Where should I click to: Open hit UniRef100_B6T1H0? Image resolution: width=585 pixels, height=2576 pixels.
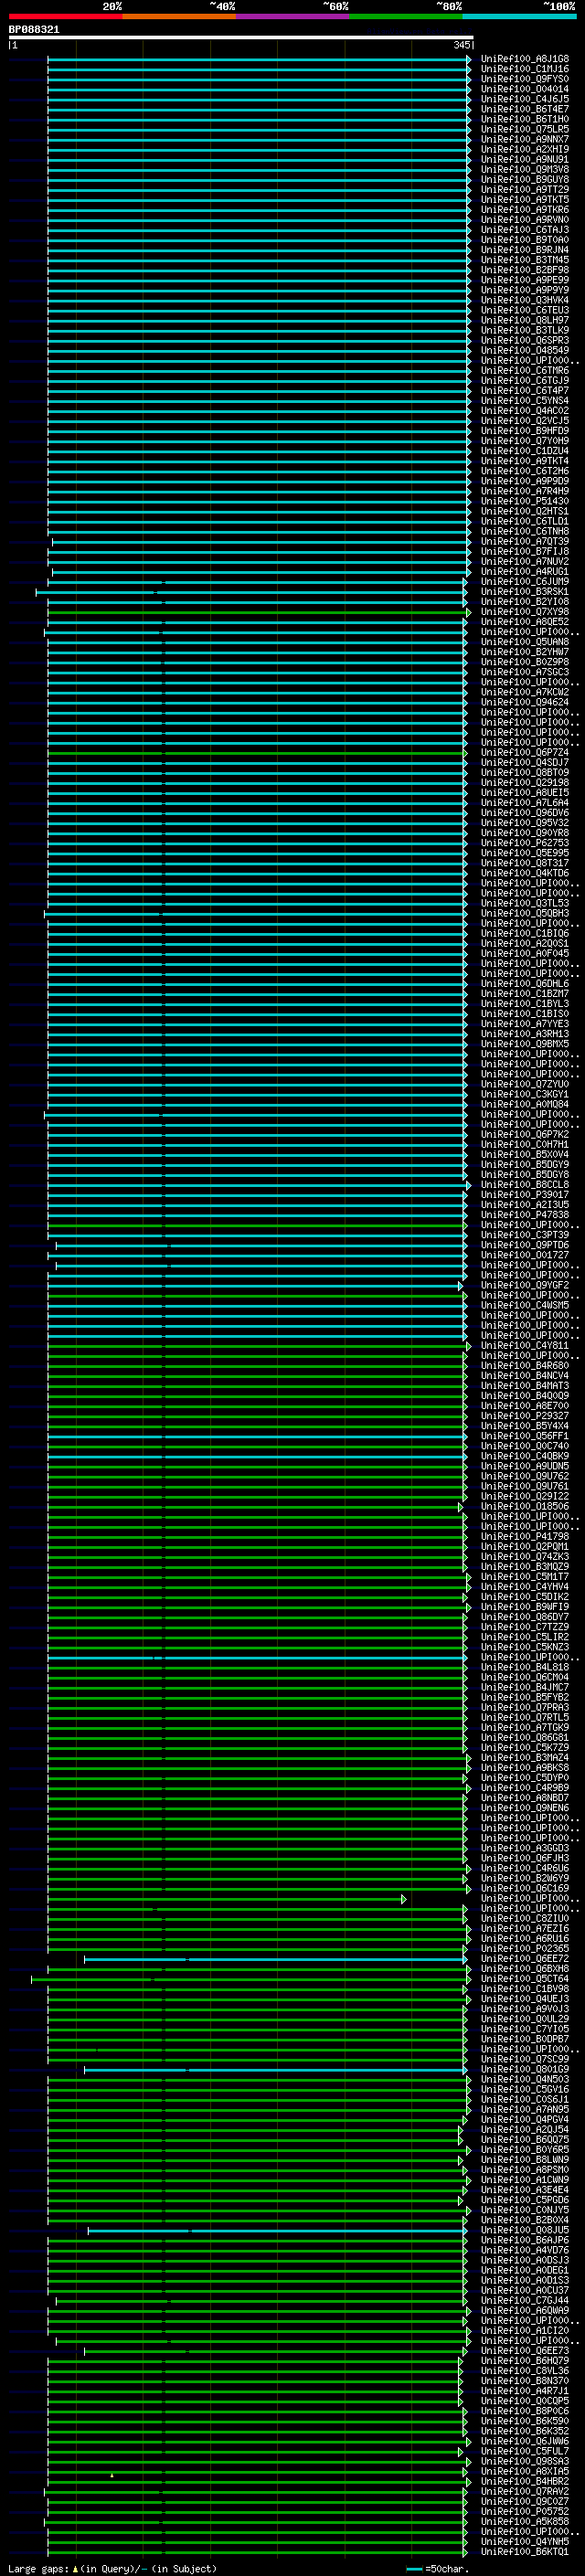[x=525, y=120]
